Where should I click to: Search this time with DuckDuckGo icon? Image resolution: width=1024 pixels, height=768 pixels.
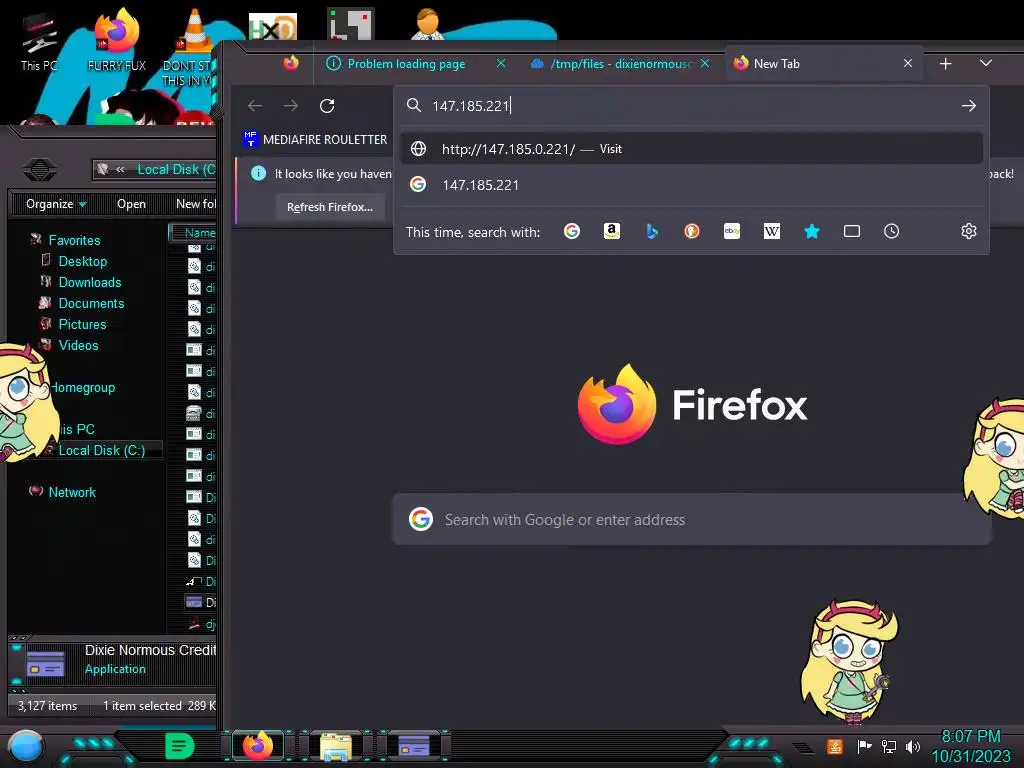(692, 231)
